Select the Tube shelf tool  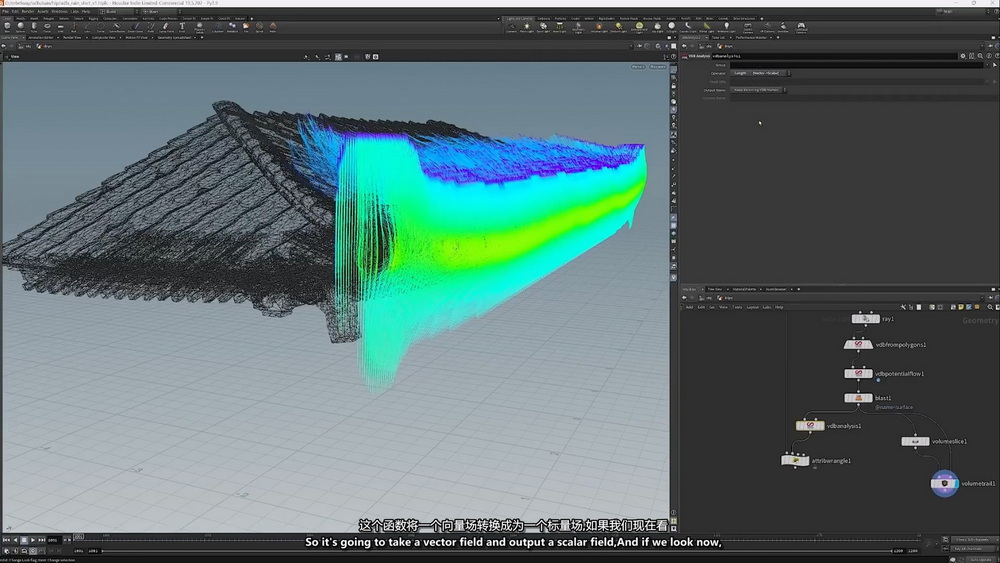coord(34,27)
